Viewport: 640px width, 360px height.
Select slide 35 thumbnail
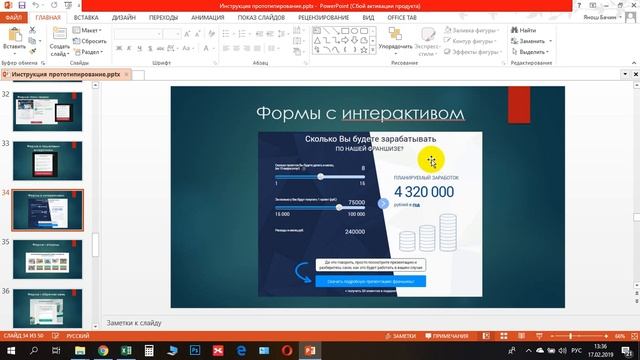click(x=47, y=259)
